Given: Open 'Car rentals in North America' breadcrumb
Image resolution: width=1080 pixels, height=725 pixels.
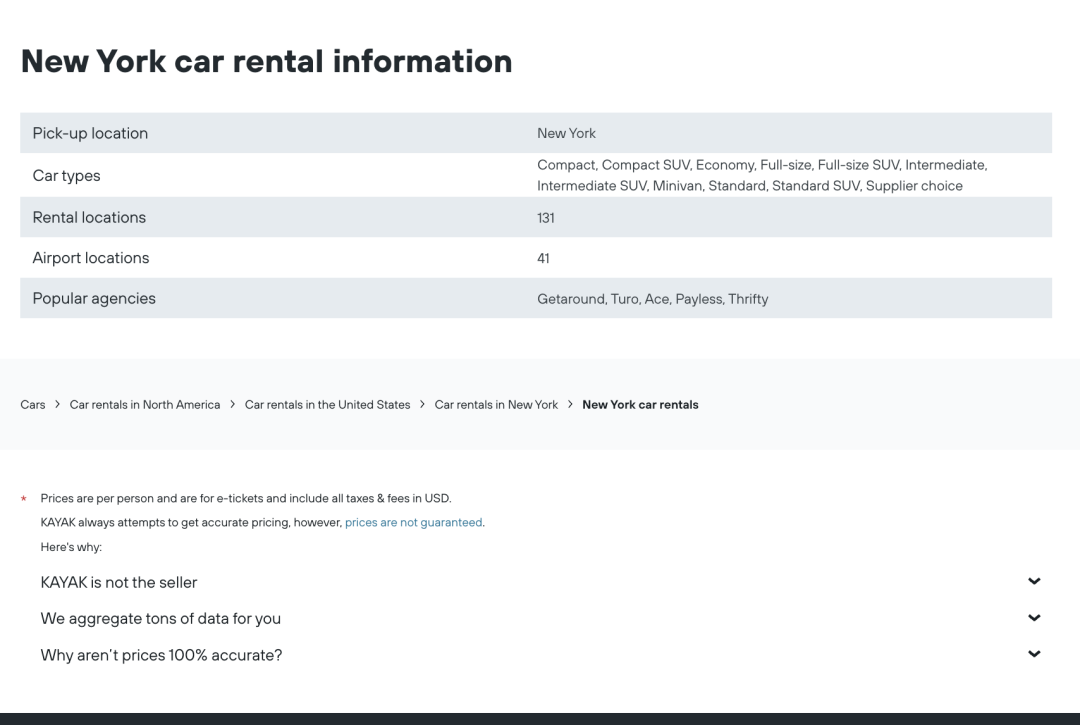Looking at the screenshot, I should click(x=145, y=405).
